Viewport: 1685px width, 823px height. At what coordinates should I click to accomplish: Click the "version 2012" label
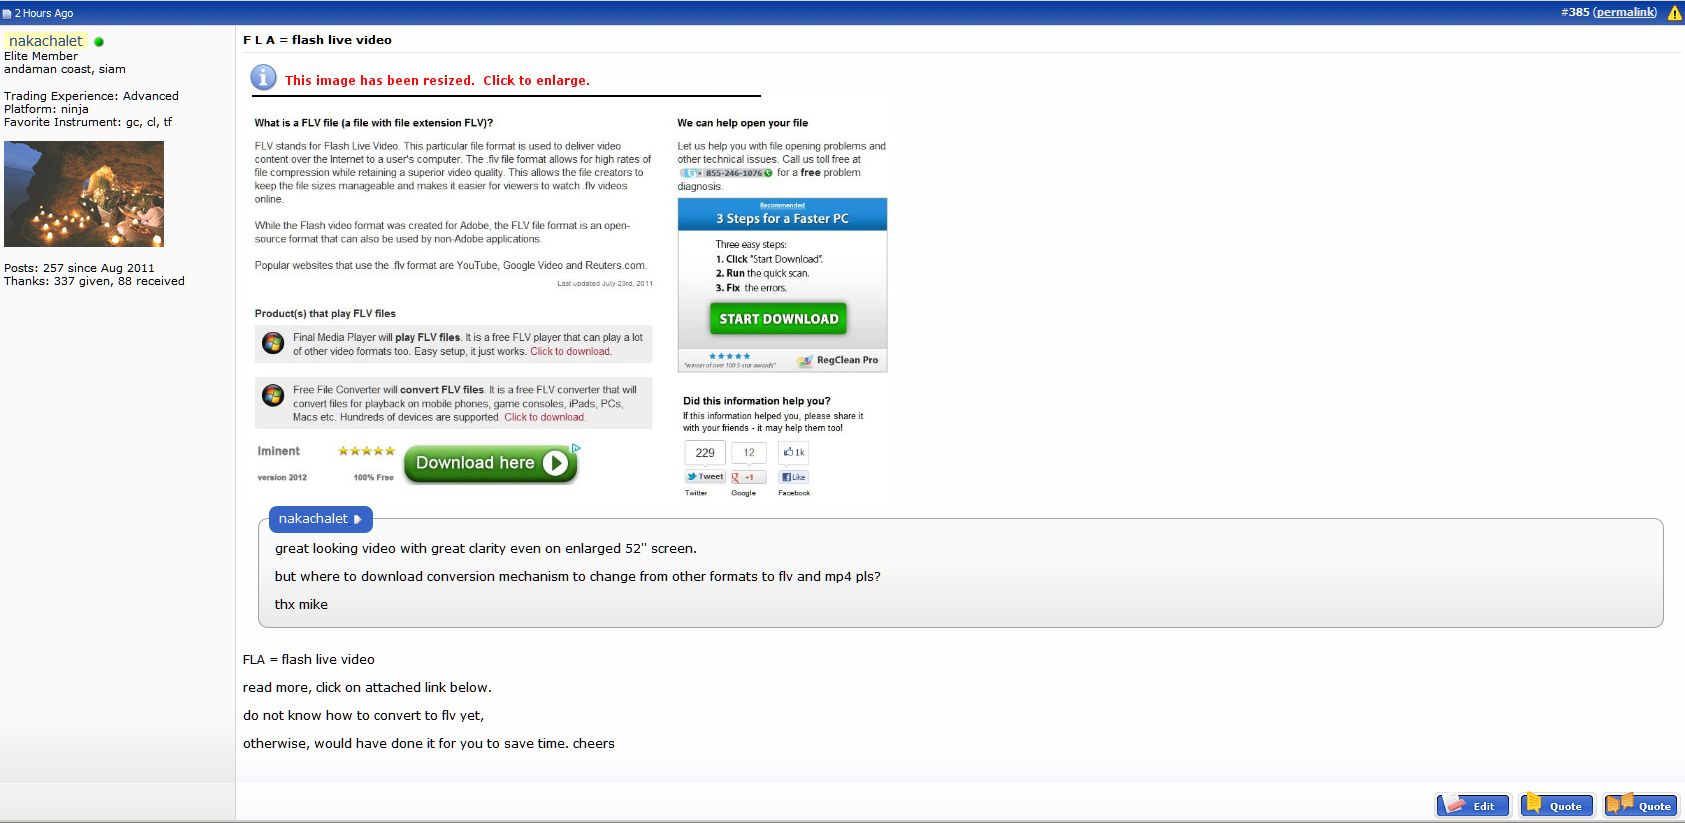click(x=282, y=478)
